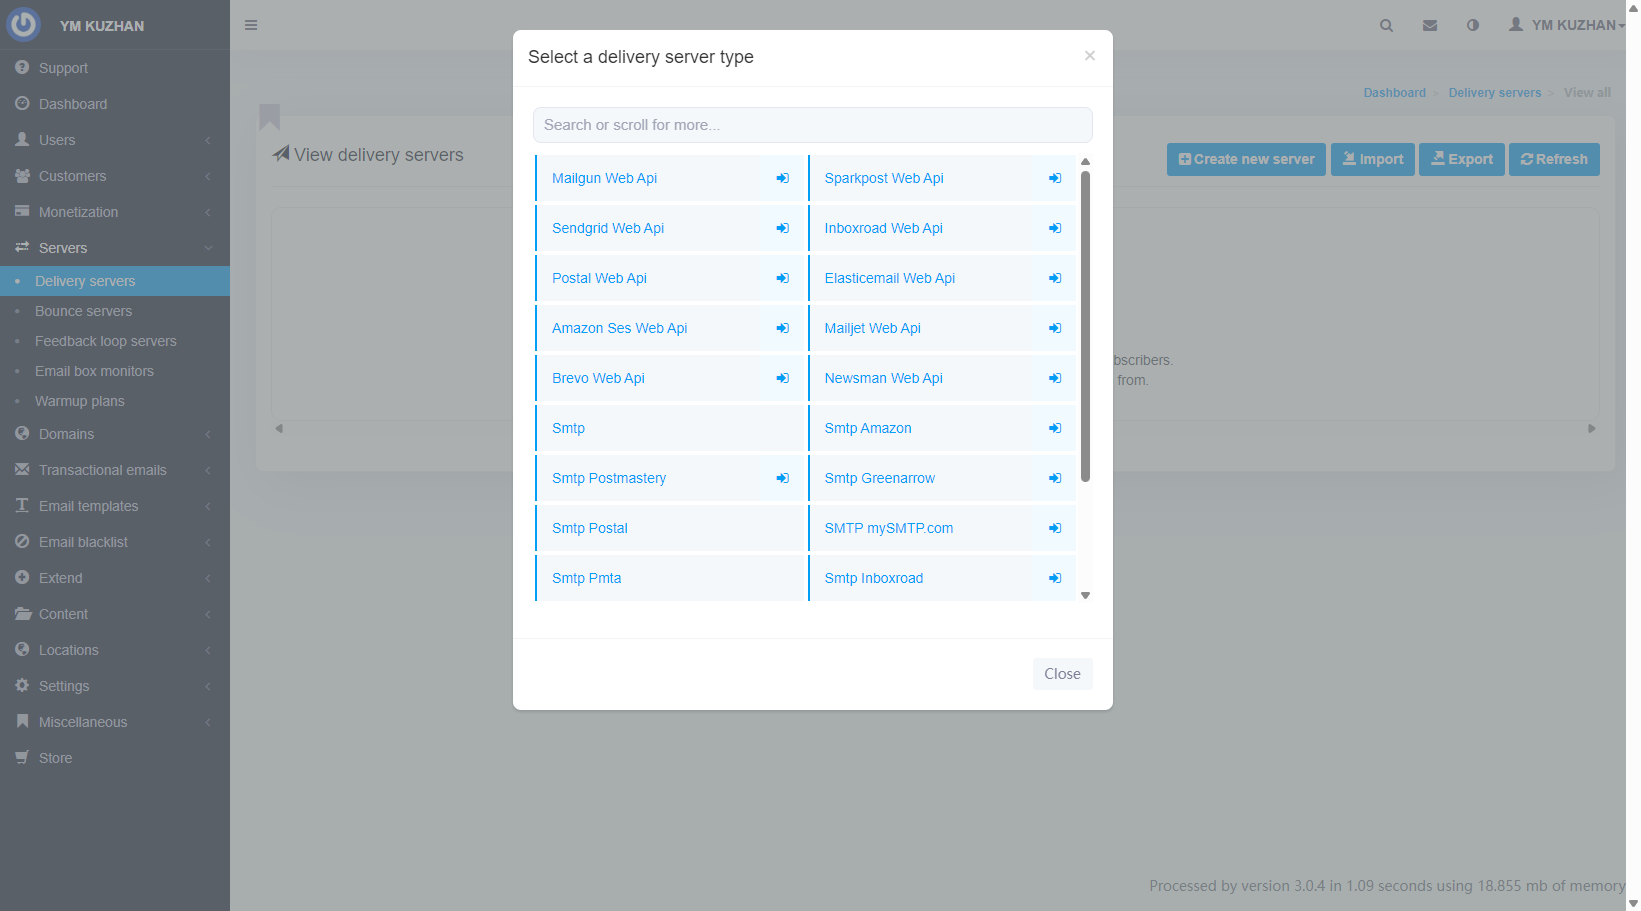Expand the Extend sidebar menu chevron
This screenshot has height=911, width=1641.
208,578
